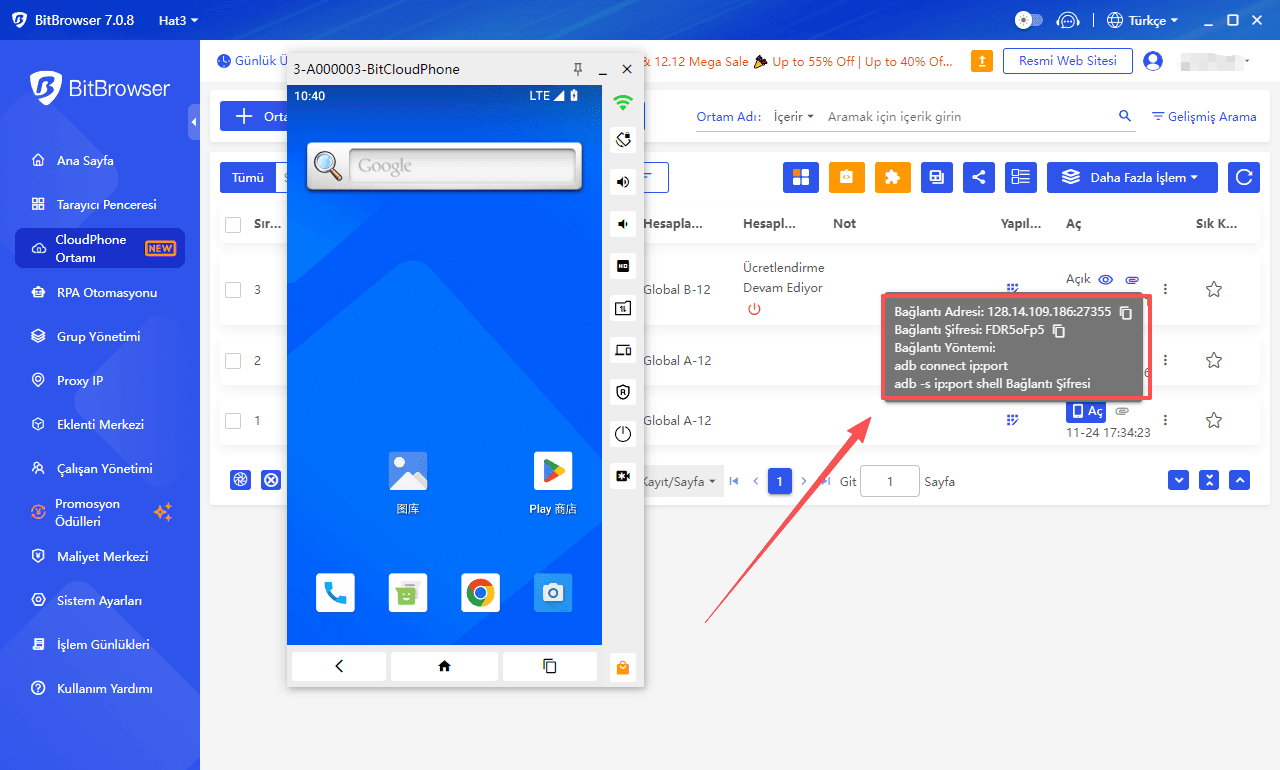This screenshot has width=1280, height=770.
Task: Open Gelişmiş Arama advanced search
Action: (1204, 116)
